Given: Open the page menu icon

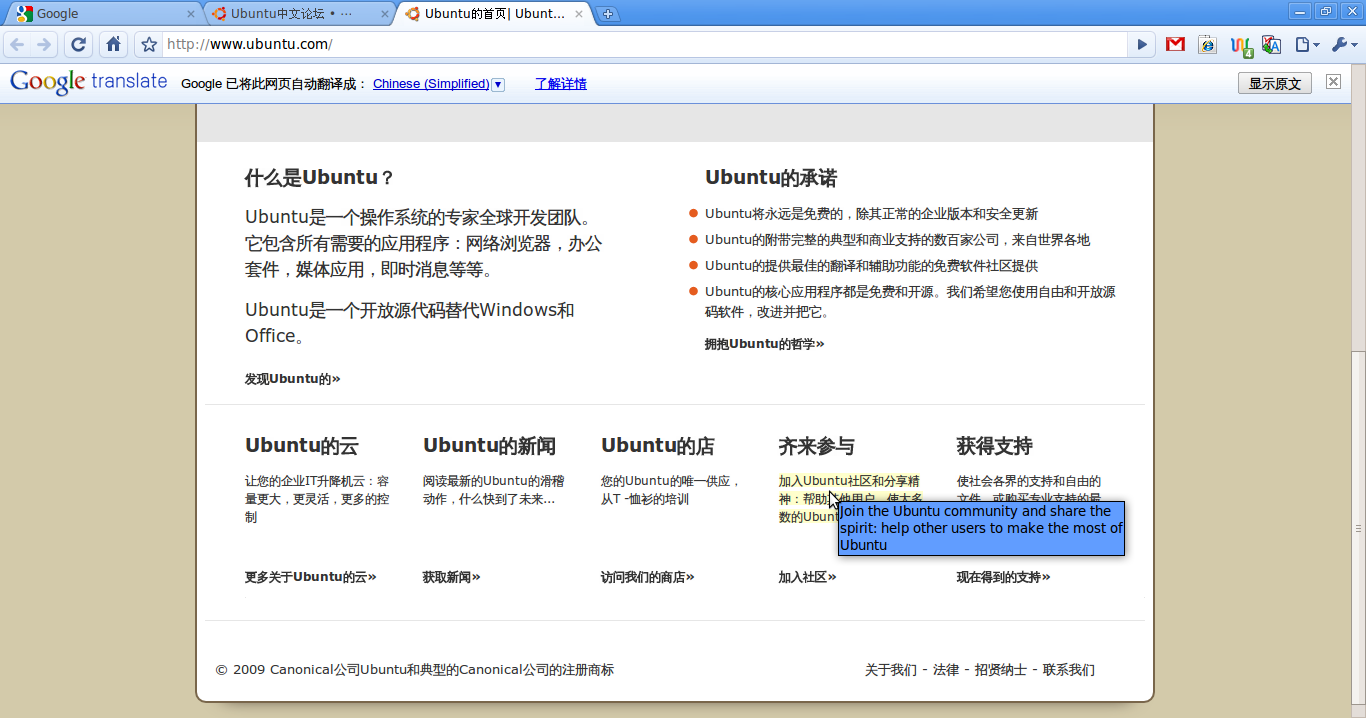Looking at the screenshot, I should (1307, 44).
